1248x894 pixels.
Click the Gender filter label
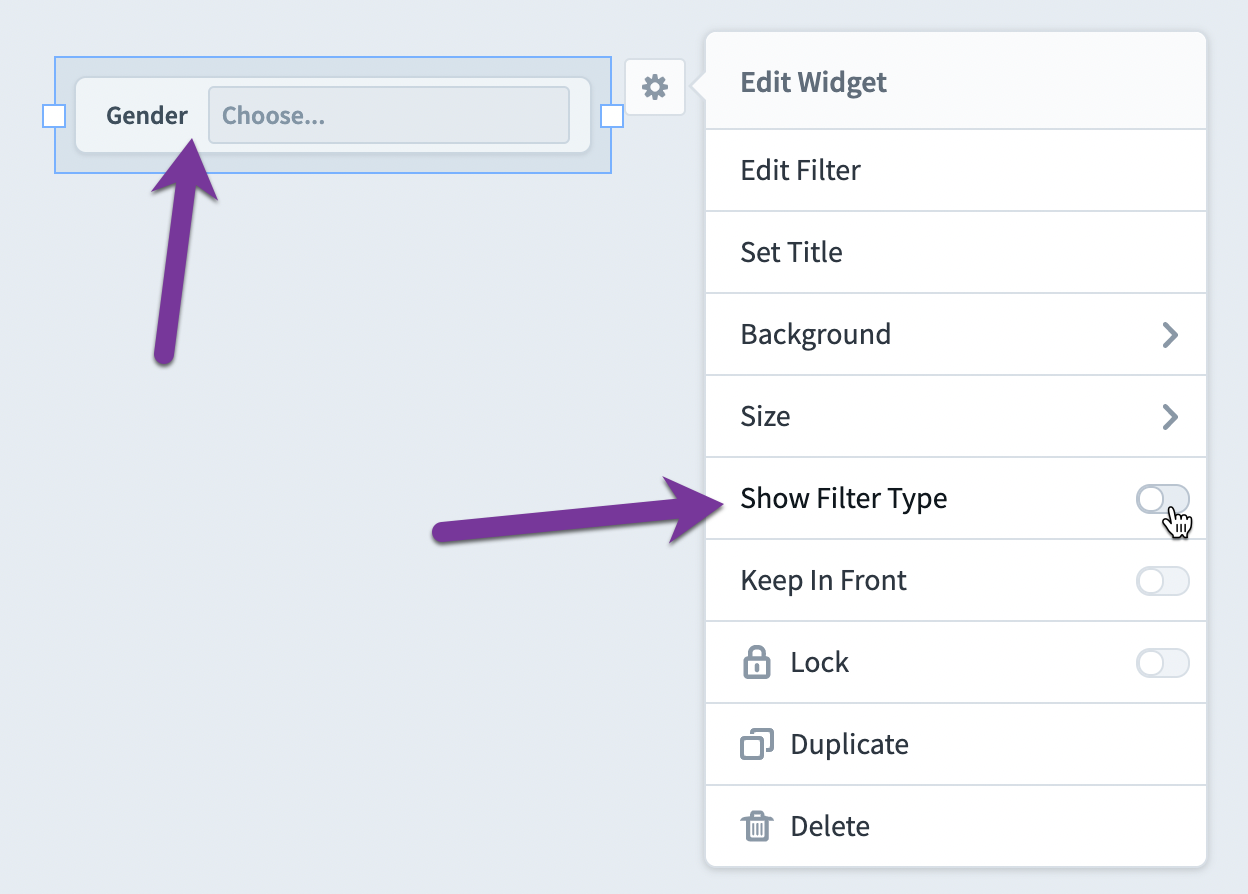(x=147, y=116)
